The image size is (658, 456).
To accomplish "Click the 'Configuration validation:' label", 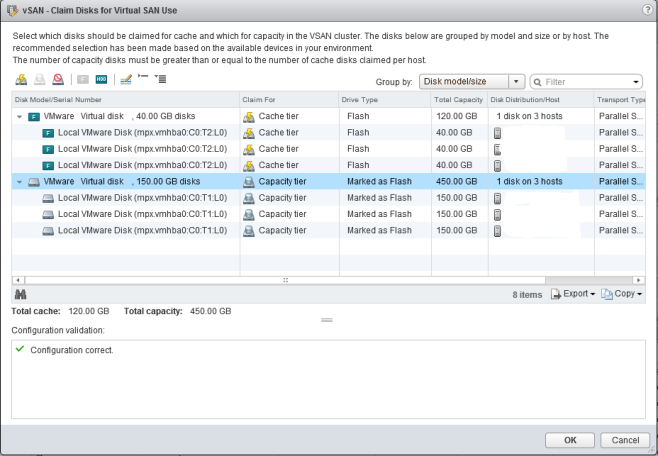I will click(58, 330).
